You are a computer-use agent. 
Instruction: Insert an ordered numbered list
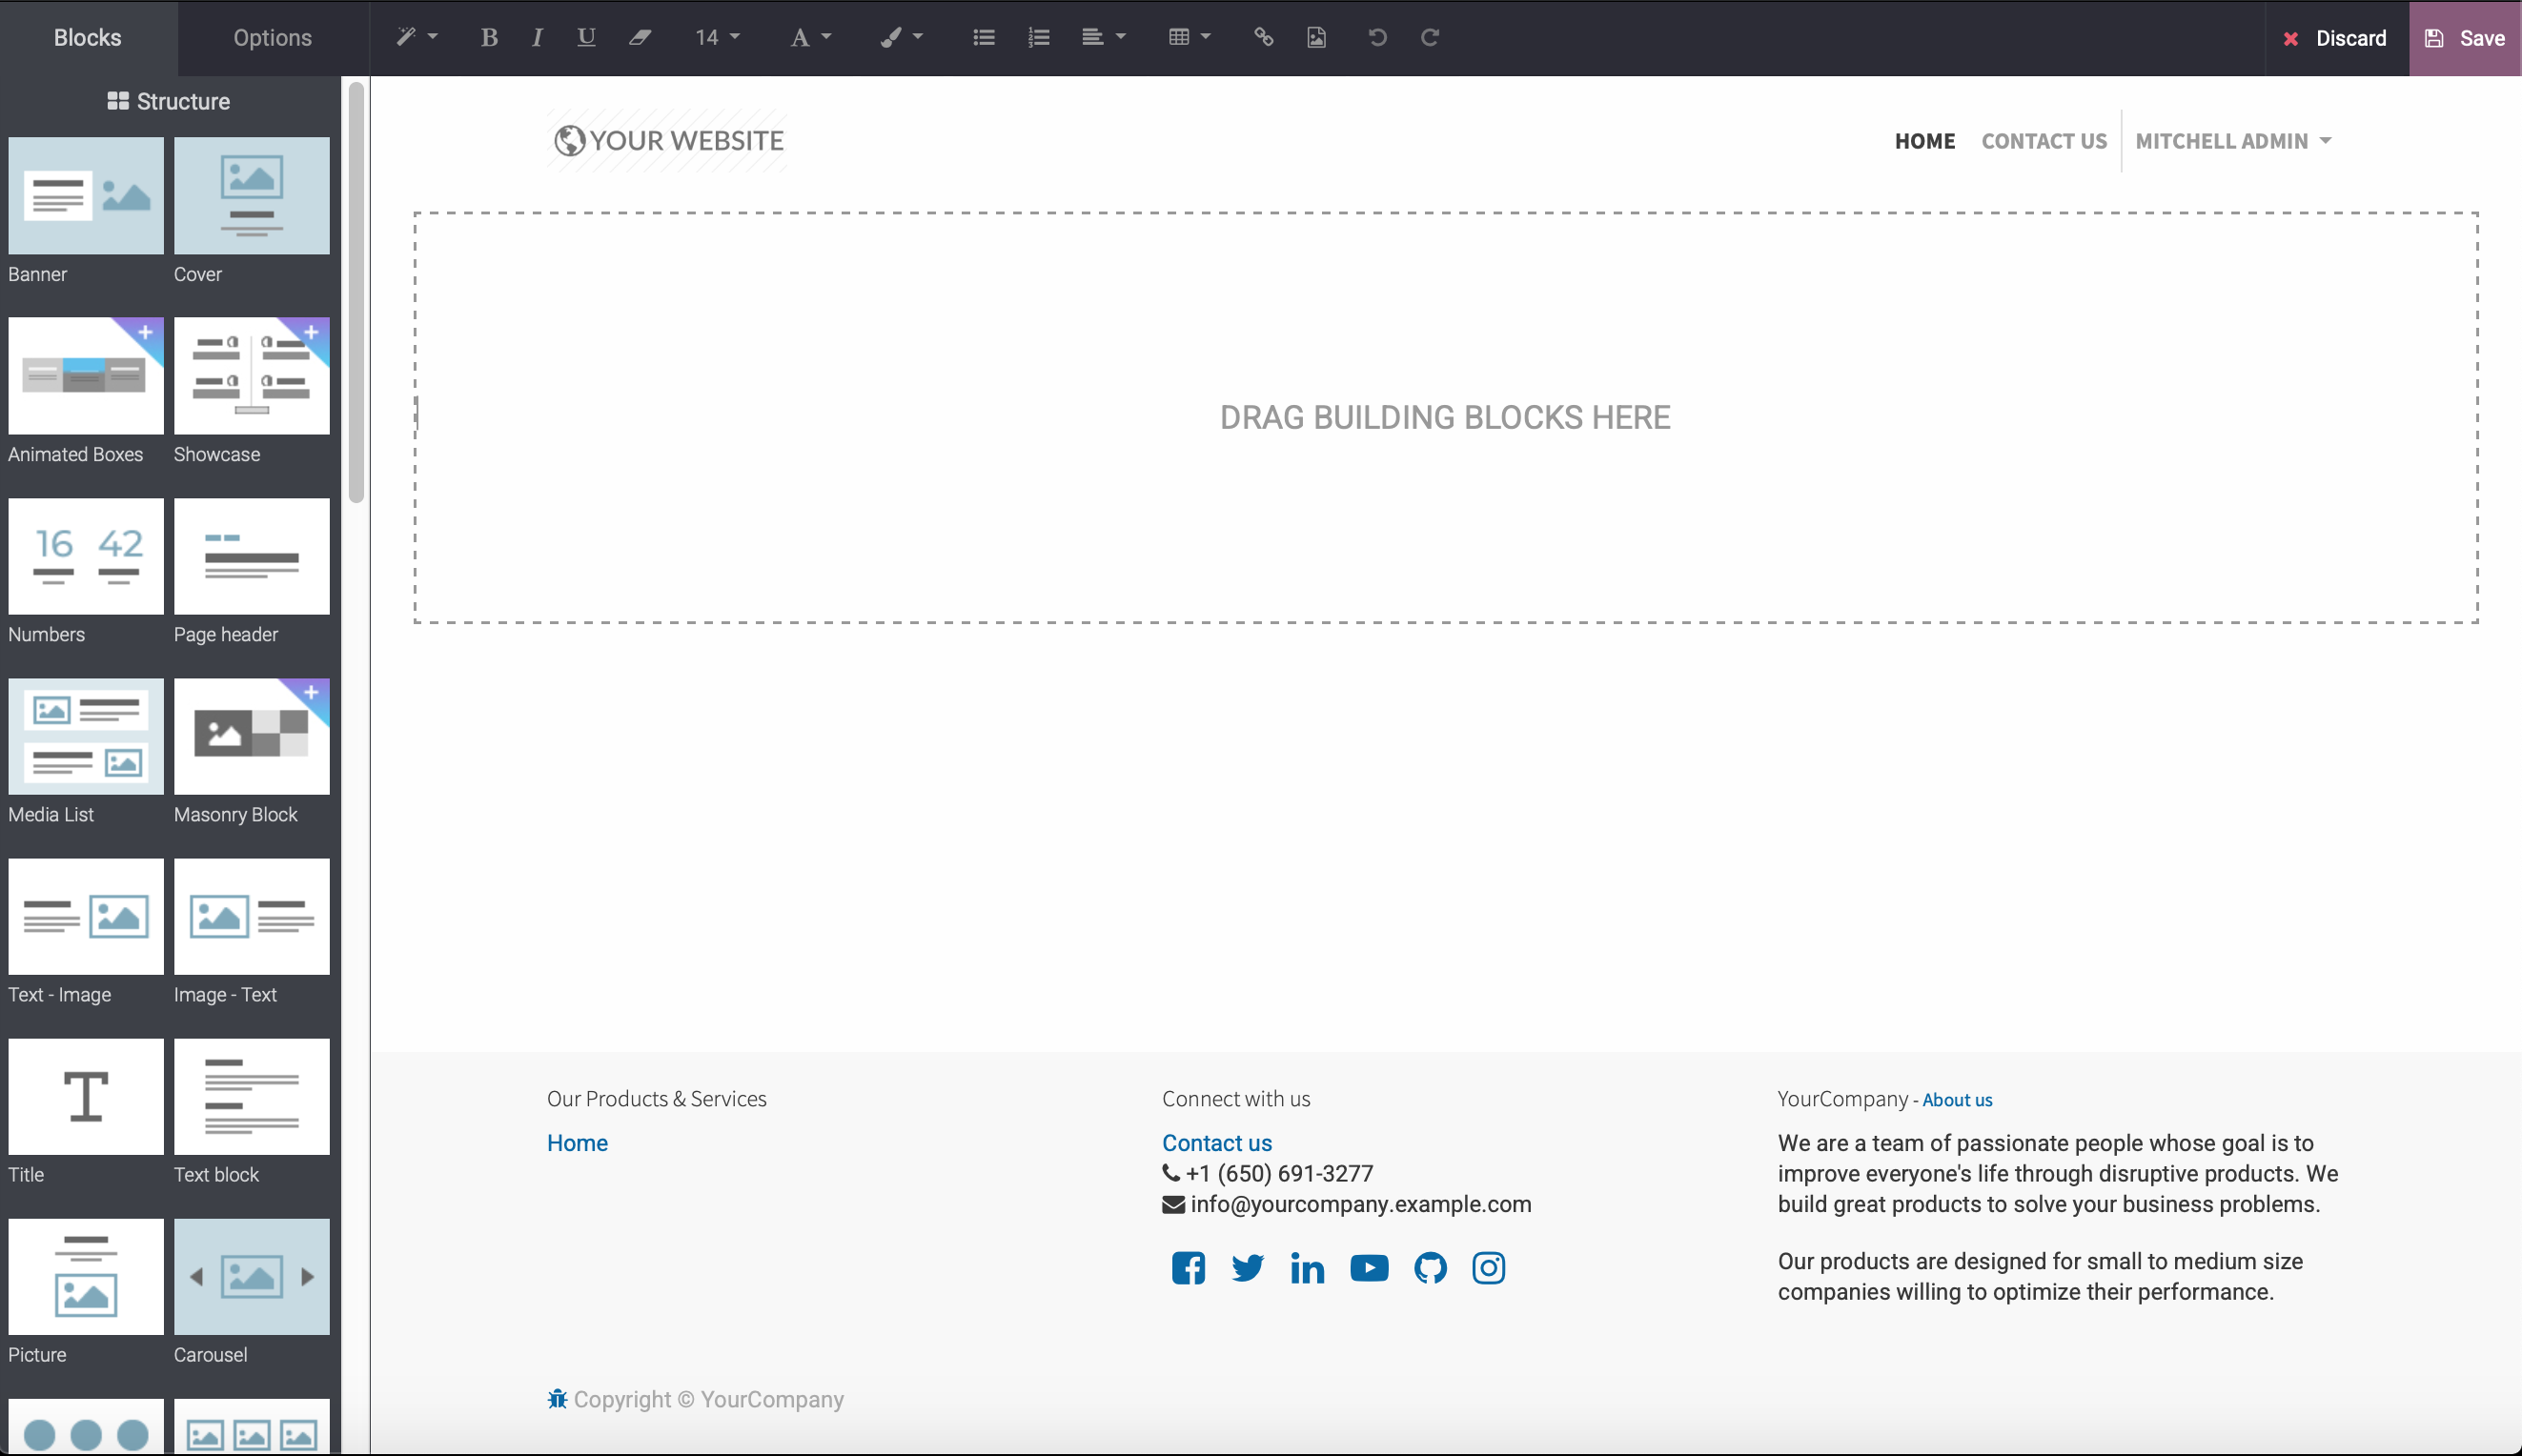1038,38
